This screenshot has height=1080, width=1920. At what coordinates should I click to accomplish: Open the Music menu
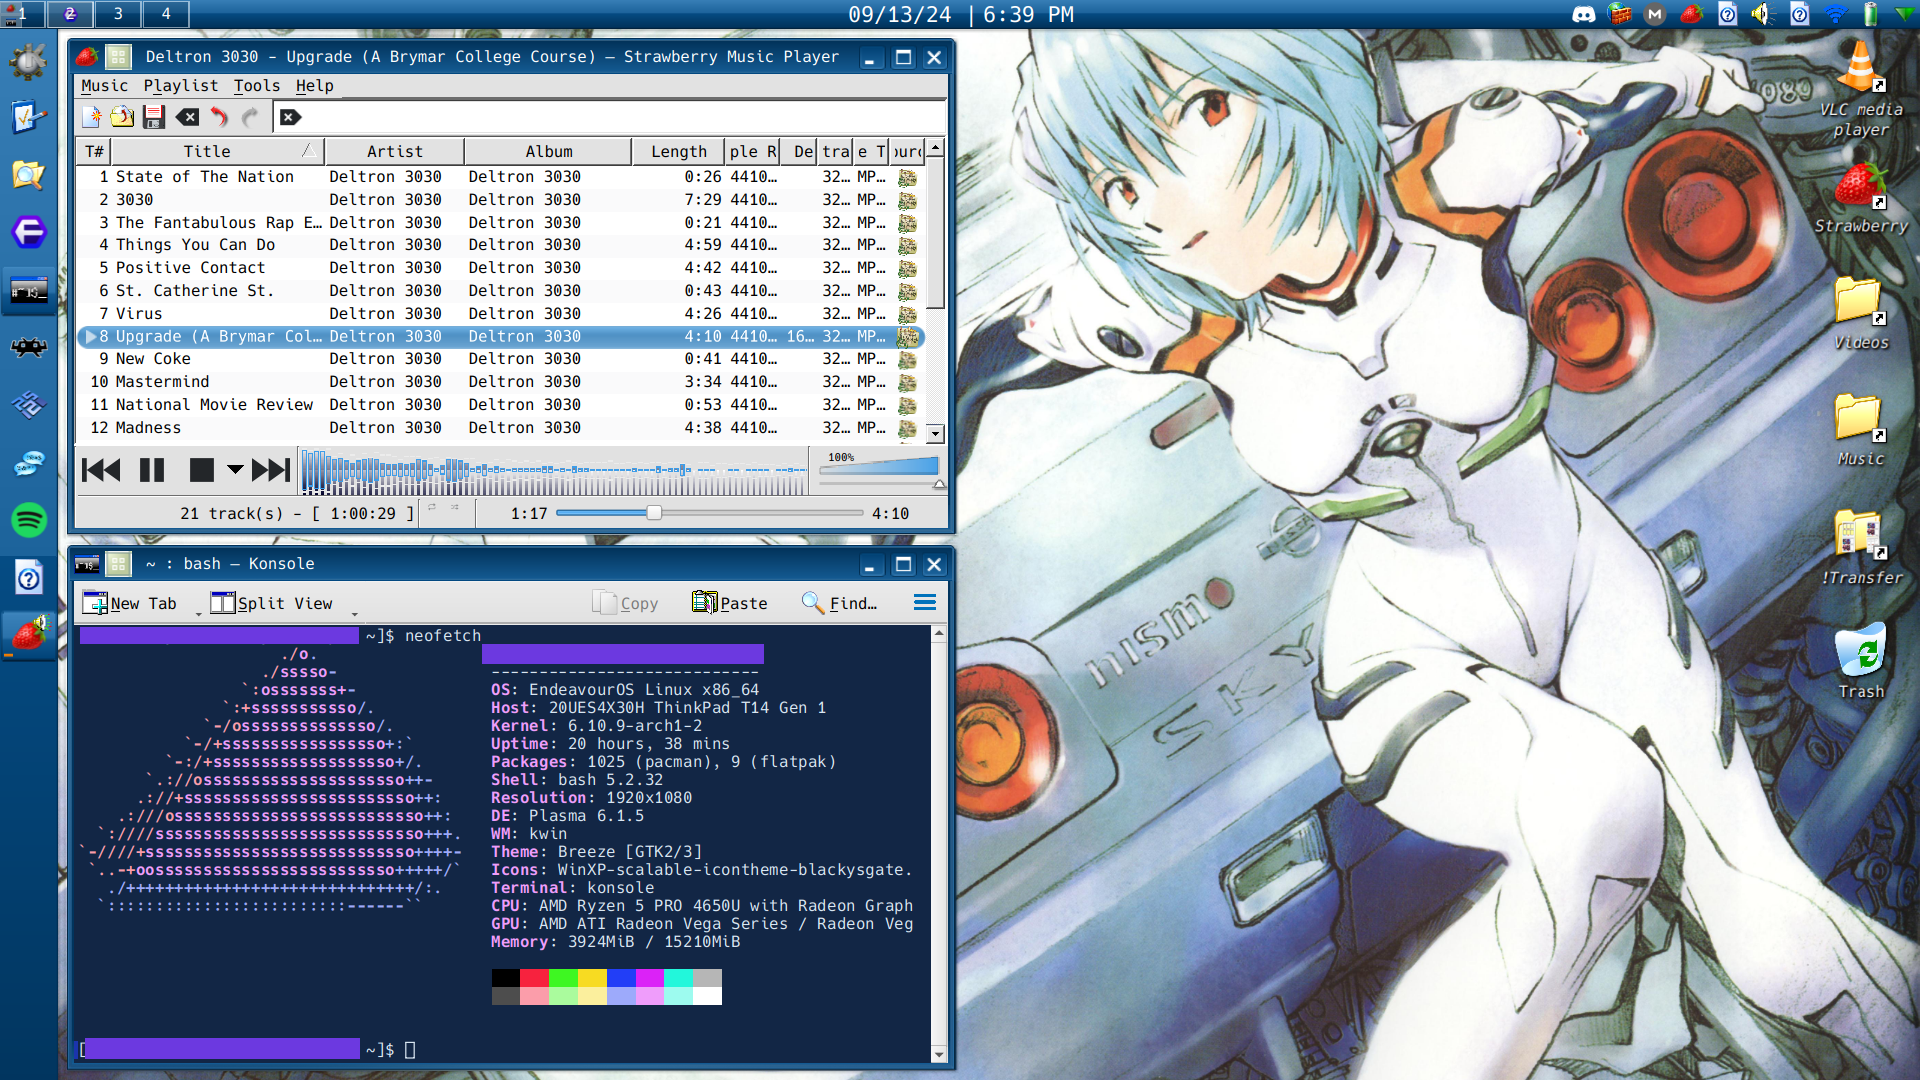click(x=104, y=86)
